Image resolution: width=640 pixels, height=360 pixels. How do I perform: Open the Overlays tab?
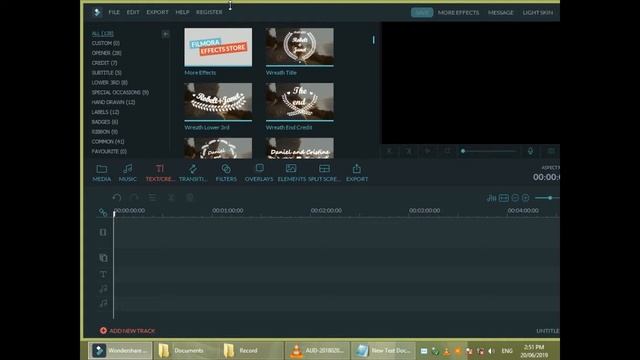pos(259,173)
